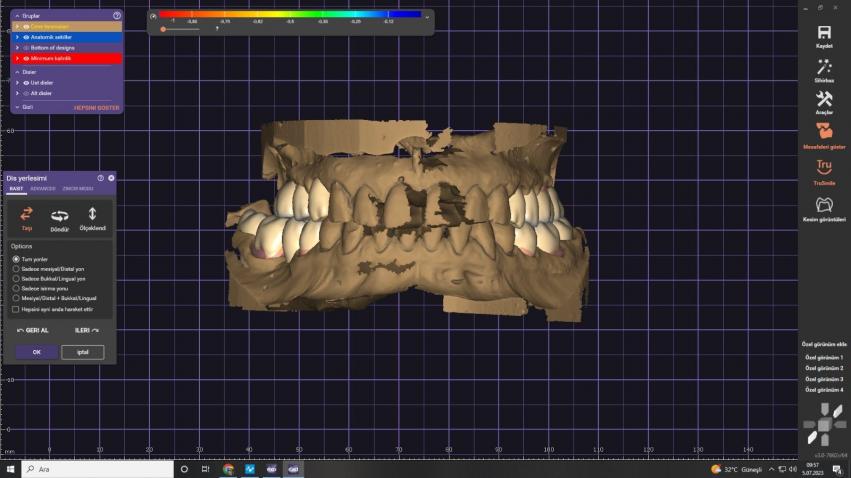Select the Tum yonler radio option
The height and width of the screenshot is (478, 851).
click(x=16, y=259)
